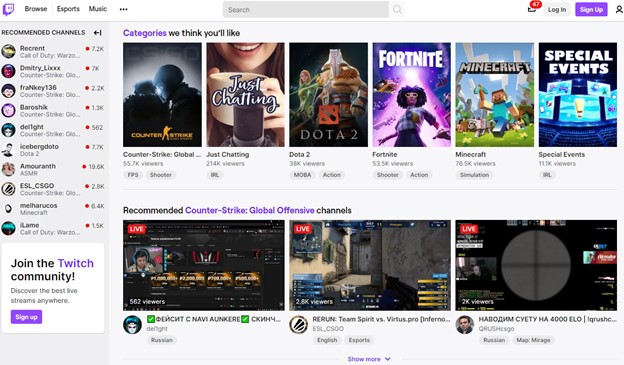Select the MOBA tag under Dota 2
The width and height of the screenshot is (624, 365).
point(302,175)
